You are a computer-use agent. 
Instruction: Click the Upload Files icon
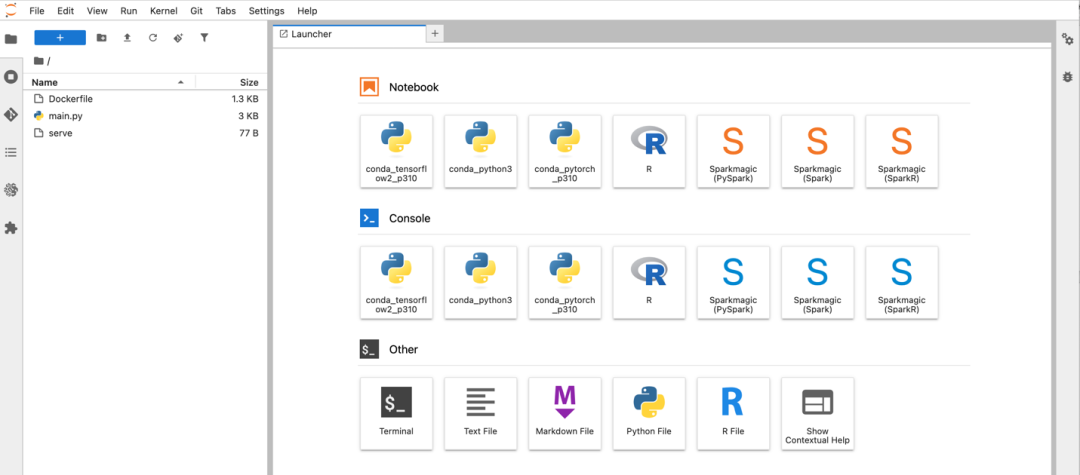127,38
